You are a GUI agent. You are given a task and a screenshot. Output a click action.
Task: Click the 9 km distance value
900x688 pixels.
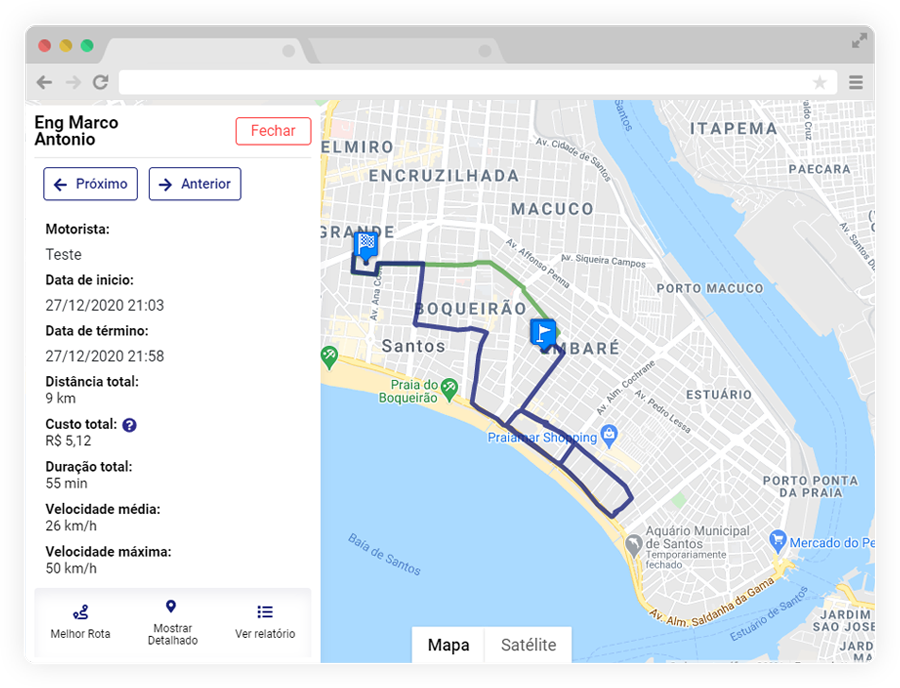pyautogui.click(x=61, y=398)
